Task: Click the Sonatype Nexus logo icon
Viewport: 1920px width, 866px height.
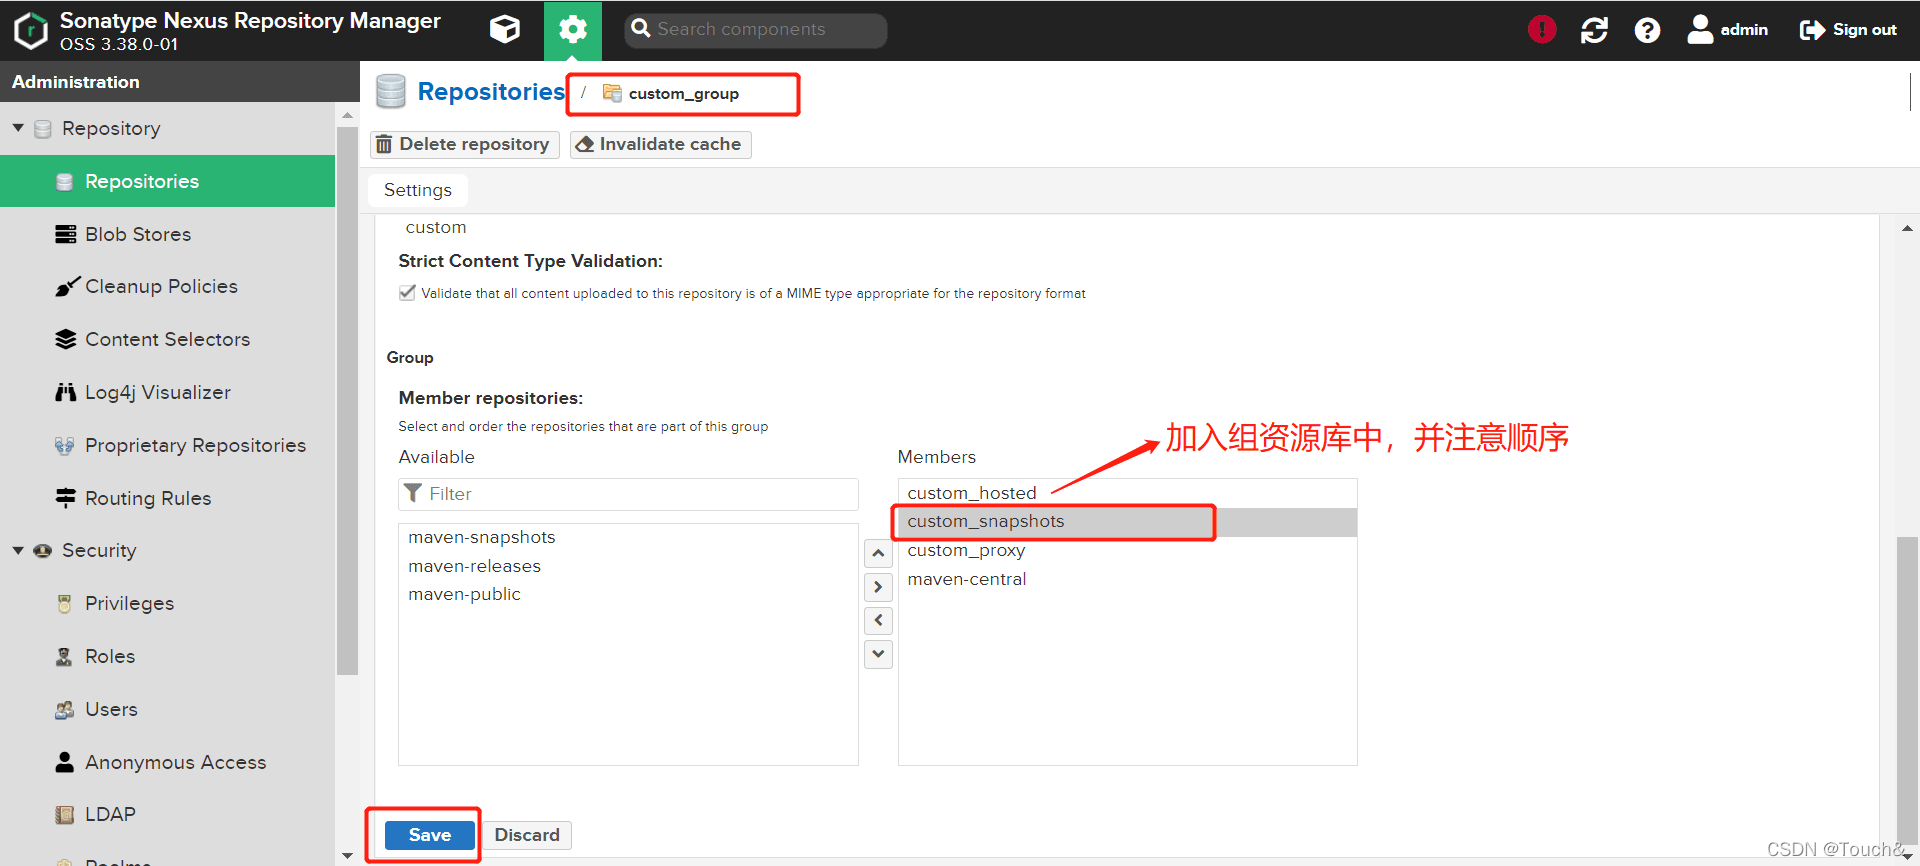Action: click(x=31, y=30)
